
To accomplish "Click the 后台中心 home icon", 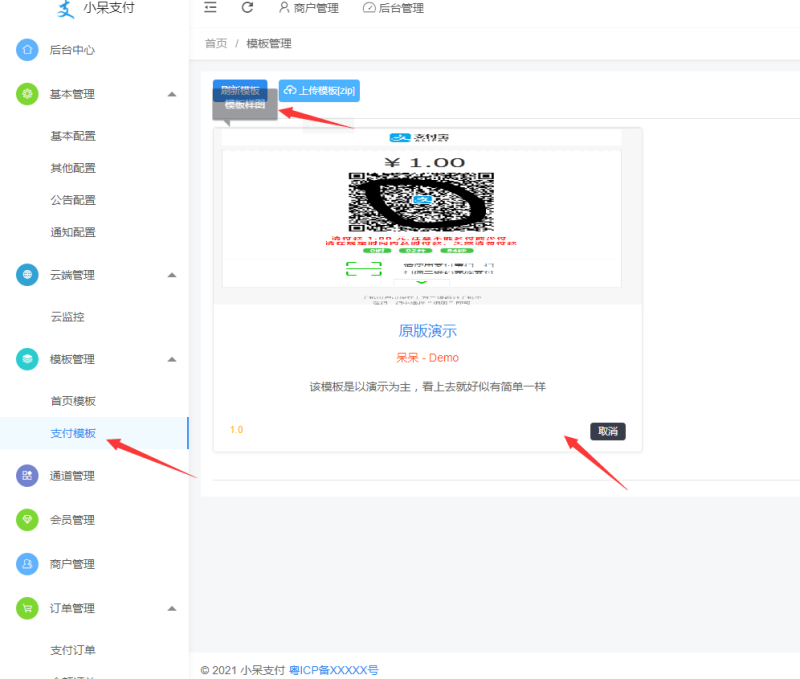I will coord(27,49).
